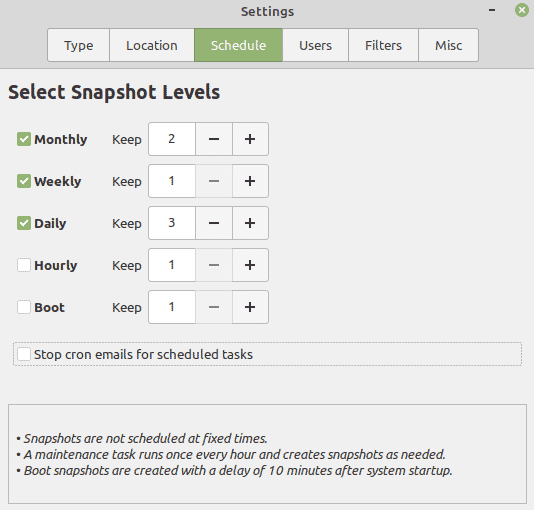
Task: Decrease Daily snapshots kept using minus
Action: pos(214,223)
